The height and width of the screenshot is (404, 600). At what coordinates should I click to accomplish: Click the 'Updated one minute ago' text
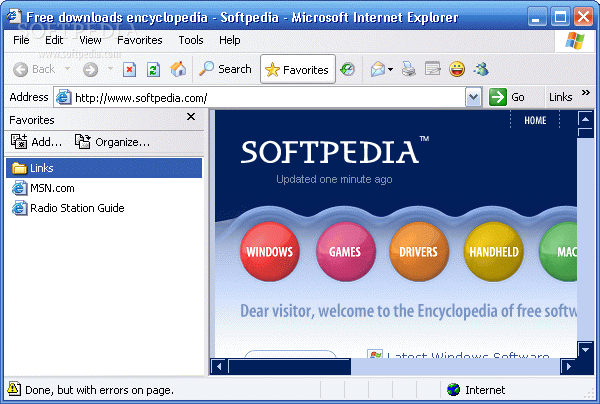point(334,179)
